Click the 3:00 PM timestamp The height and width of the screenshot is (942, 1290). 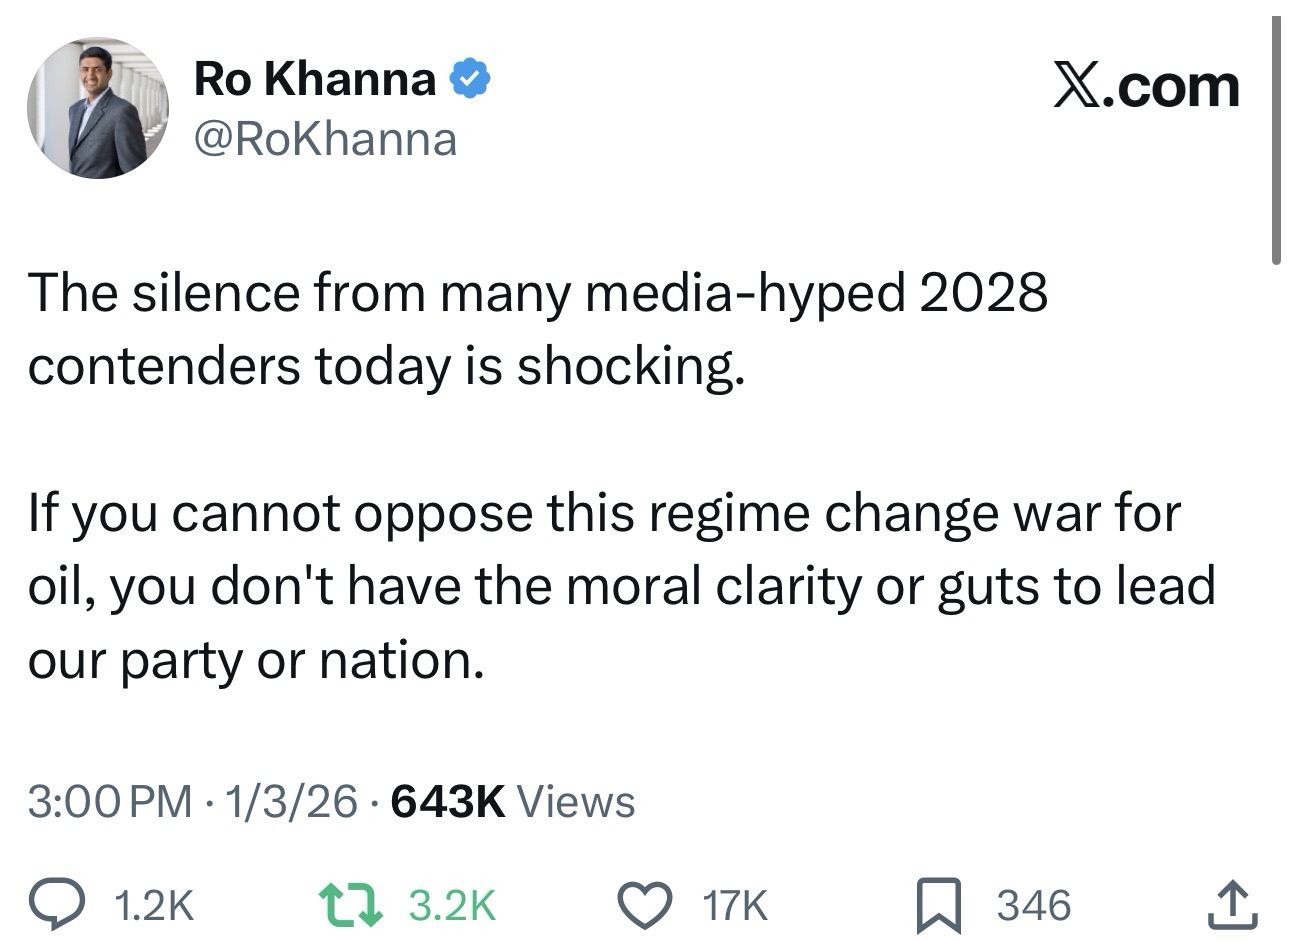click(110, 802)
